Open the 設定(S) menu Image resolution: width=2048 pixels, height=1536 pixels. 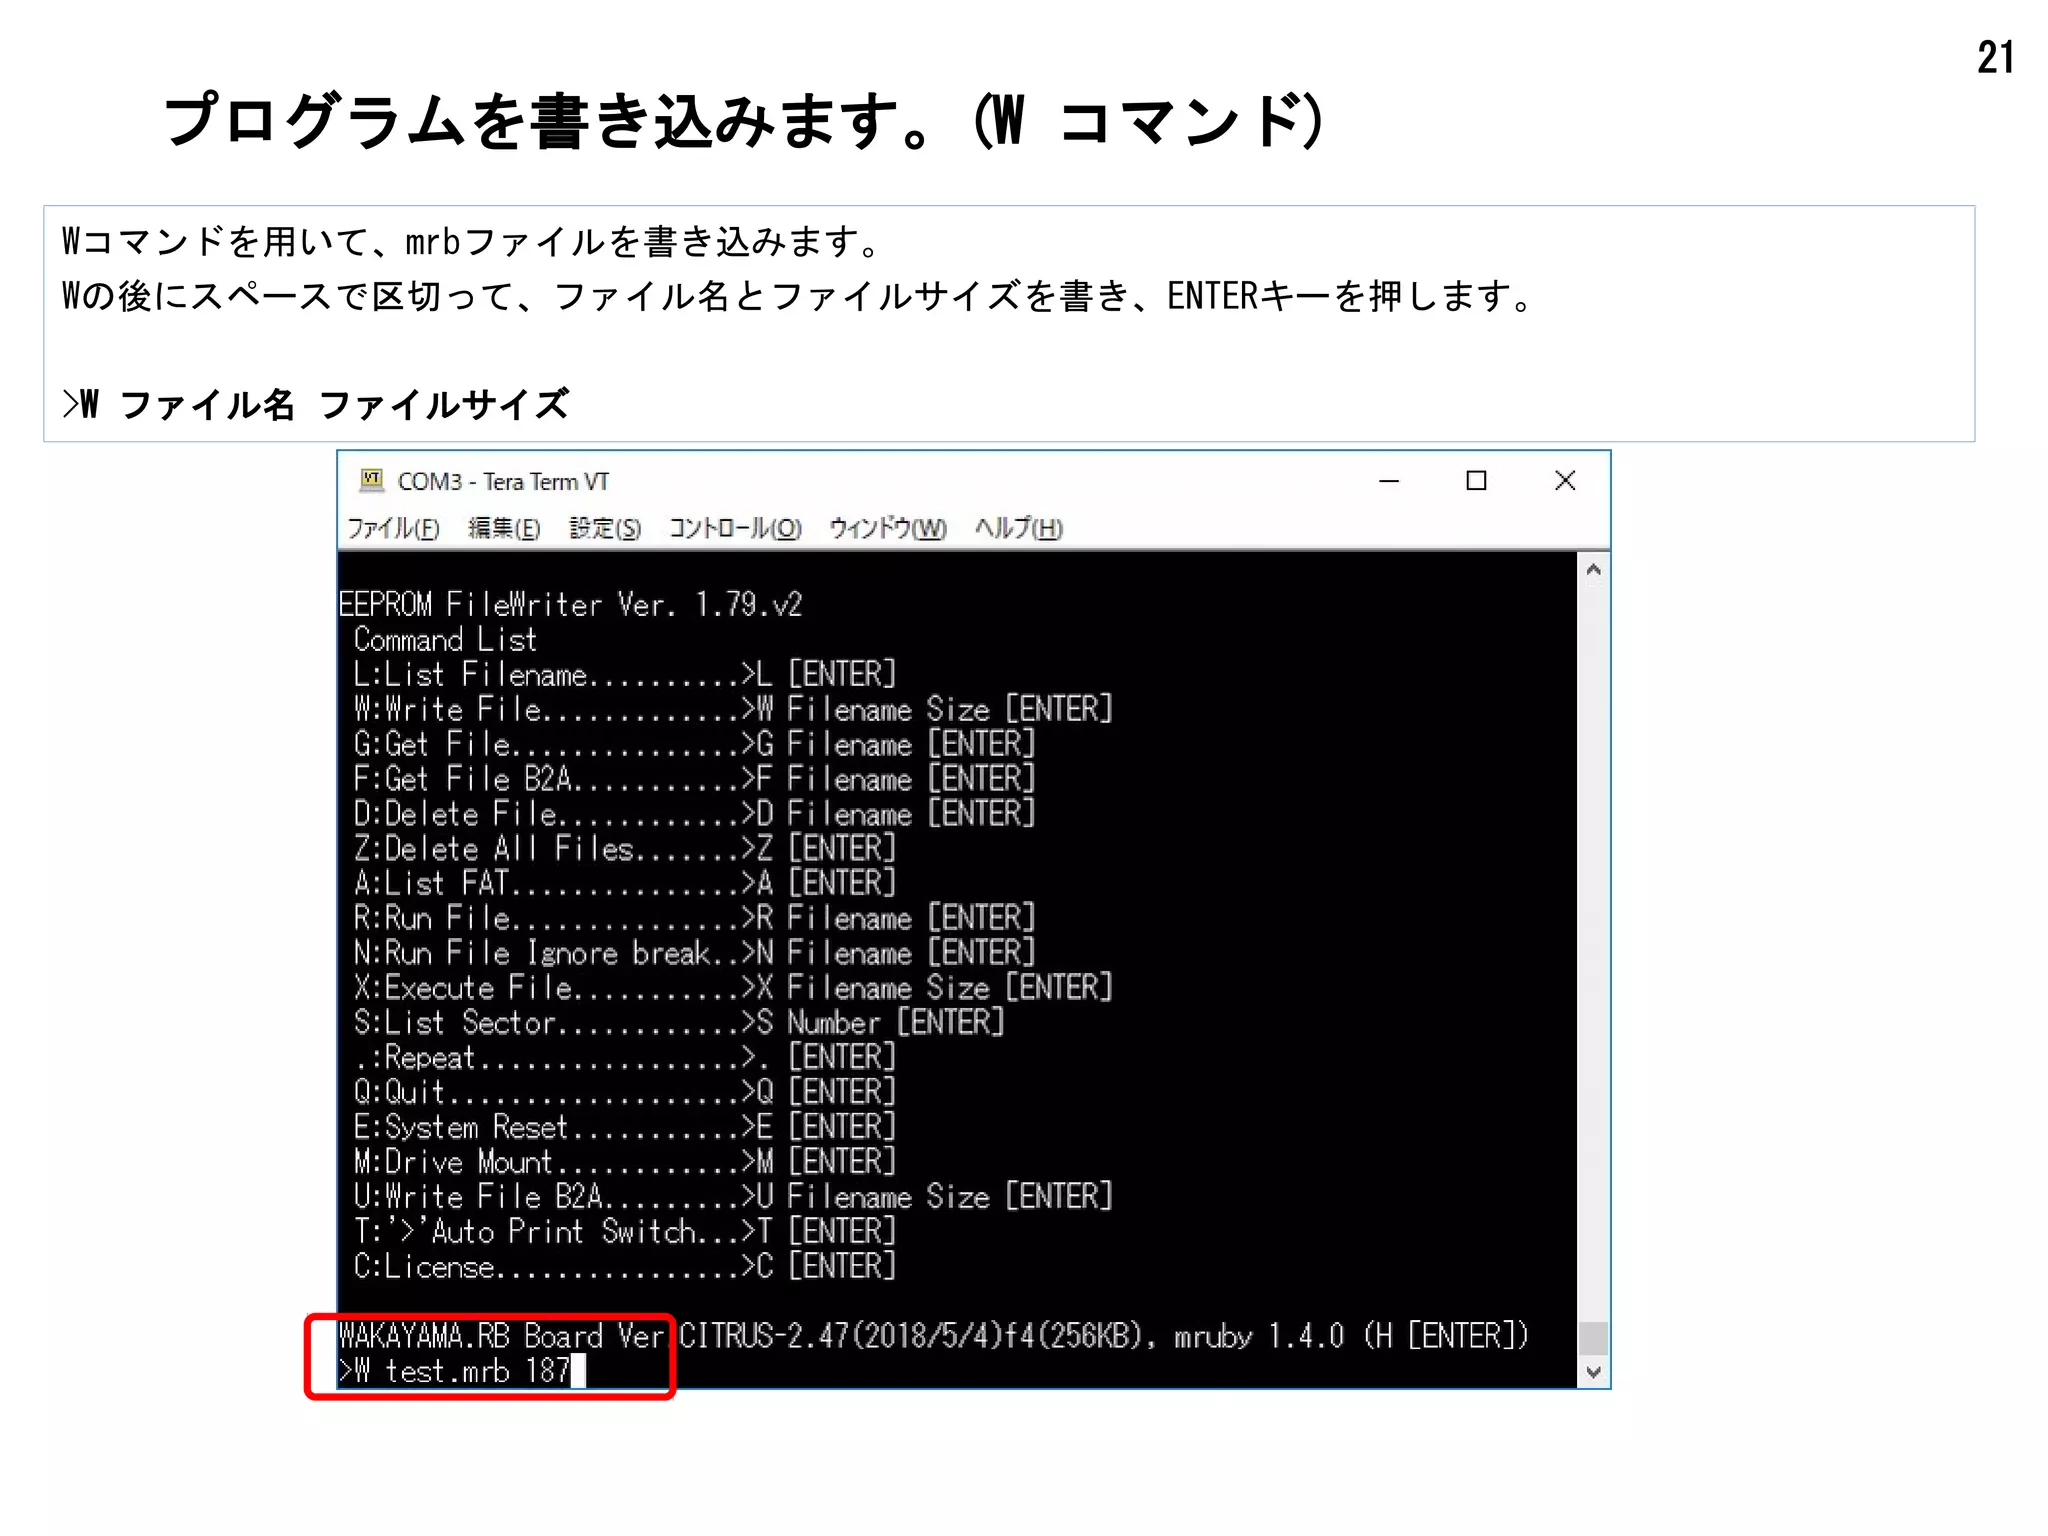pyautogui.click(x=605, y=528)
